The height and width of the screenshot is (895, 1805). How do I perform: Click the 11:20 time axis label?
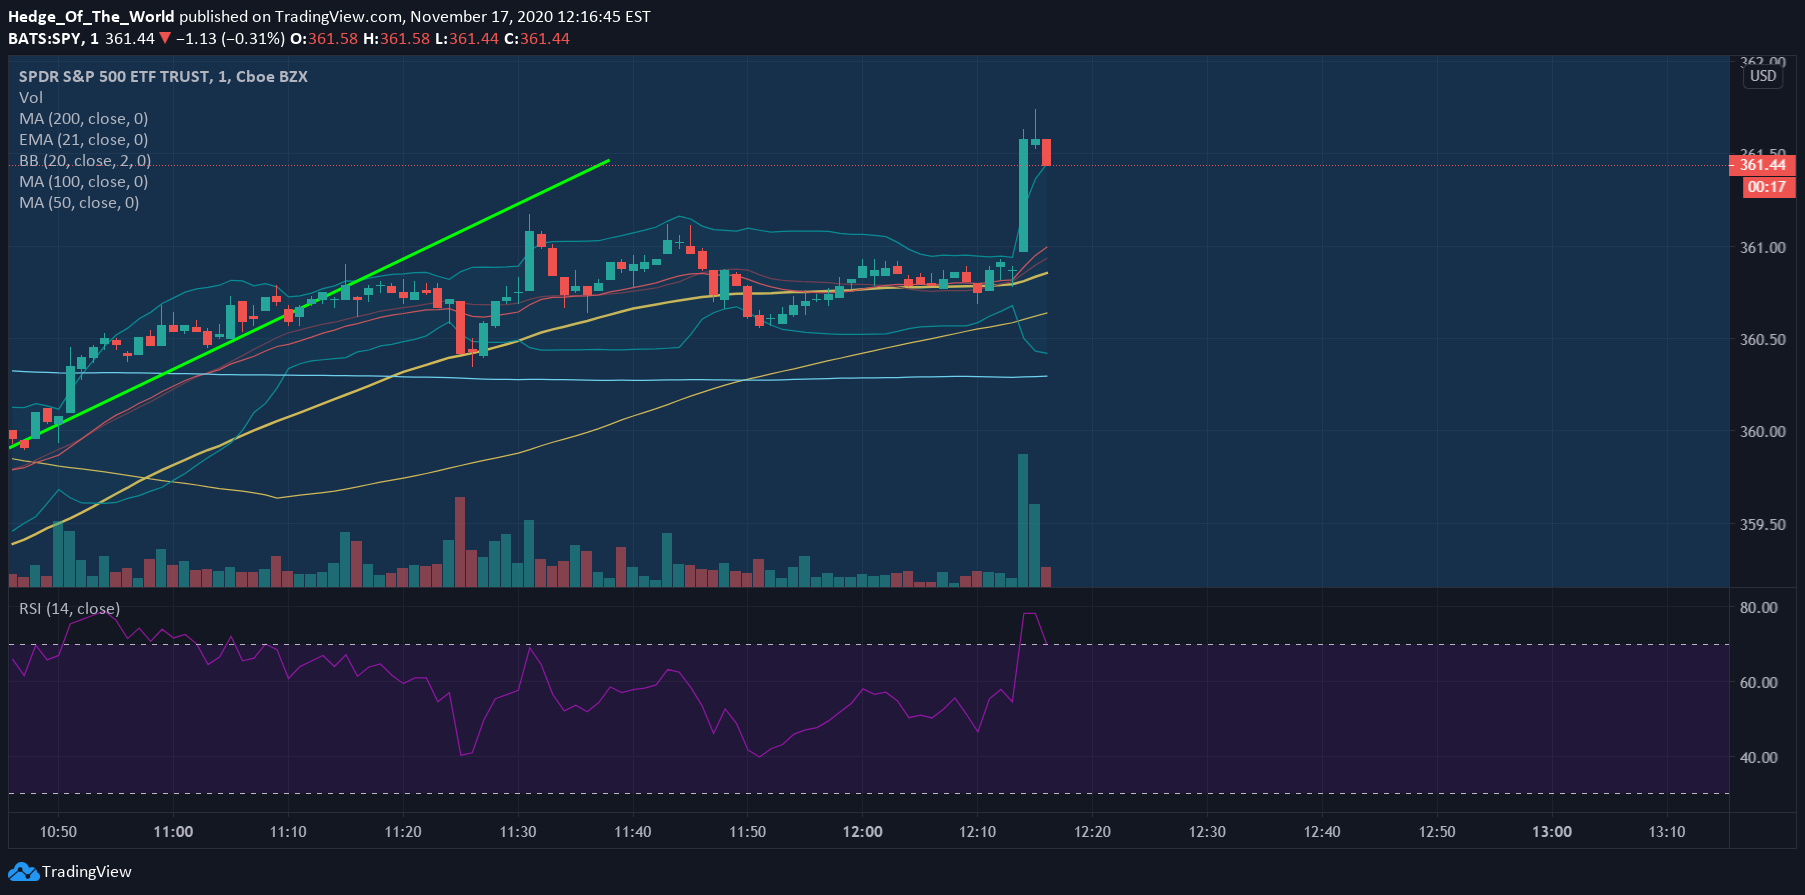[x=403, y=832]
